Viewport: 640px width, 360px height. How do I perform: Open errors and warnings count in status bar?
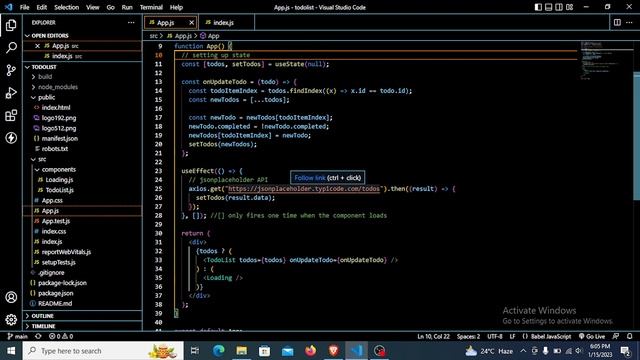(61, 336)
